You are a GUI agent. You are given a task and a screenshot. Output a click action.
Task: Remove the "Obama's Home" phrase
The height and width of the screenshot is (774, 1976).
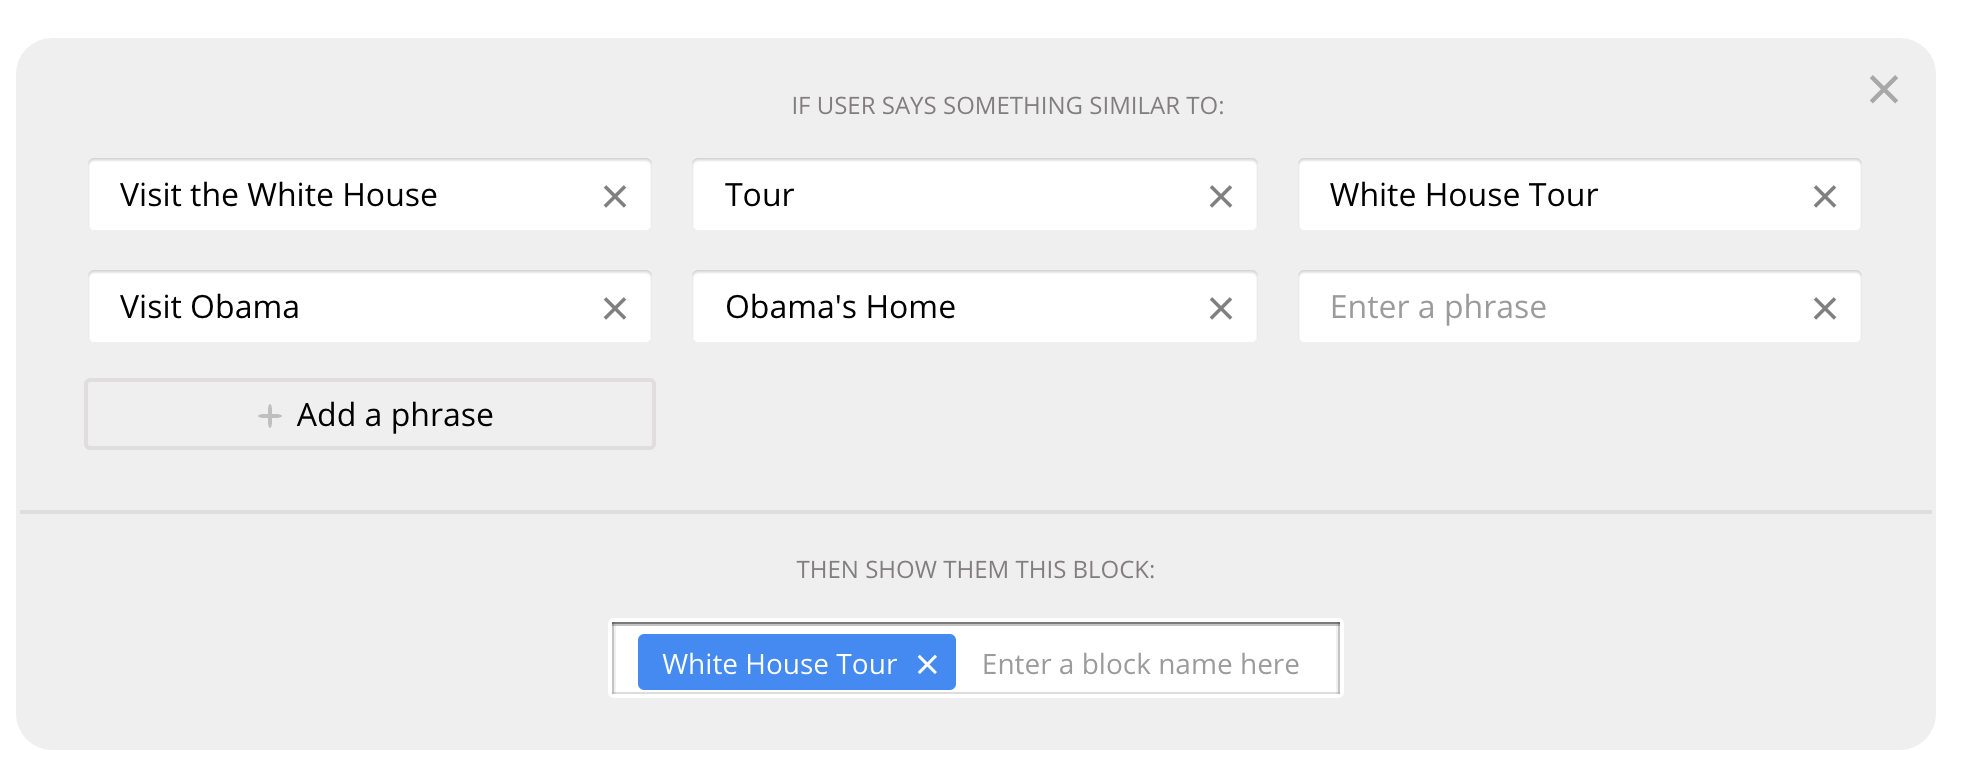click(x=1220, y=308)
